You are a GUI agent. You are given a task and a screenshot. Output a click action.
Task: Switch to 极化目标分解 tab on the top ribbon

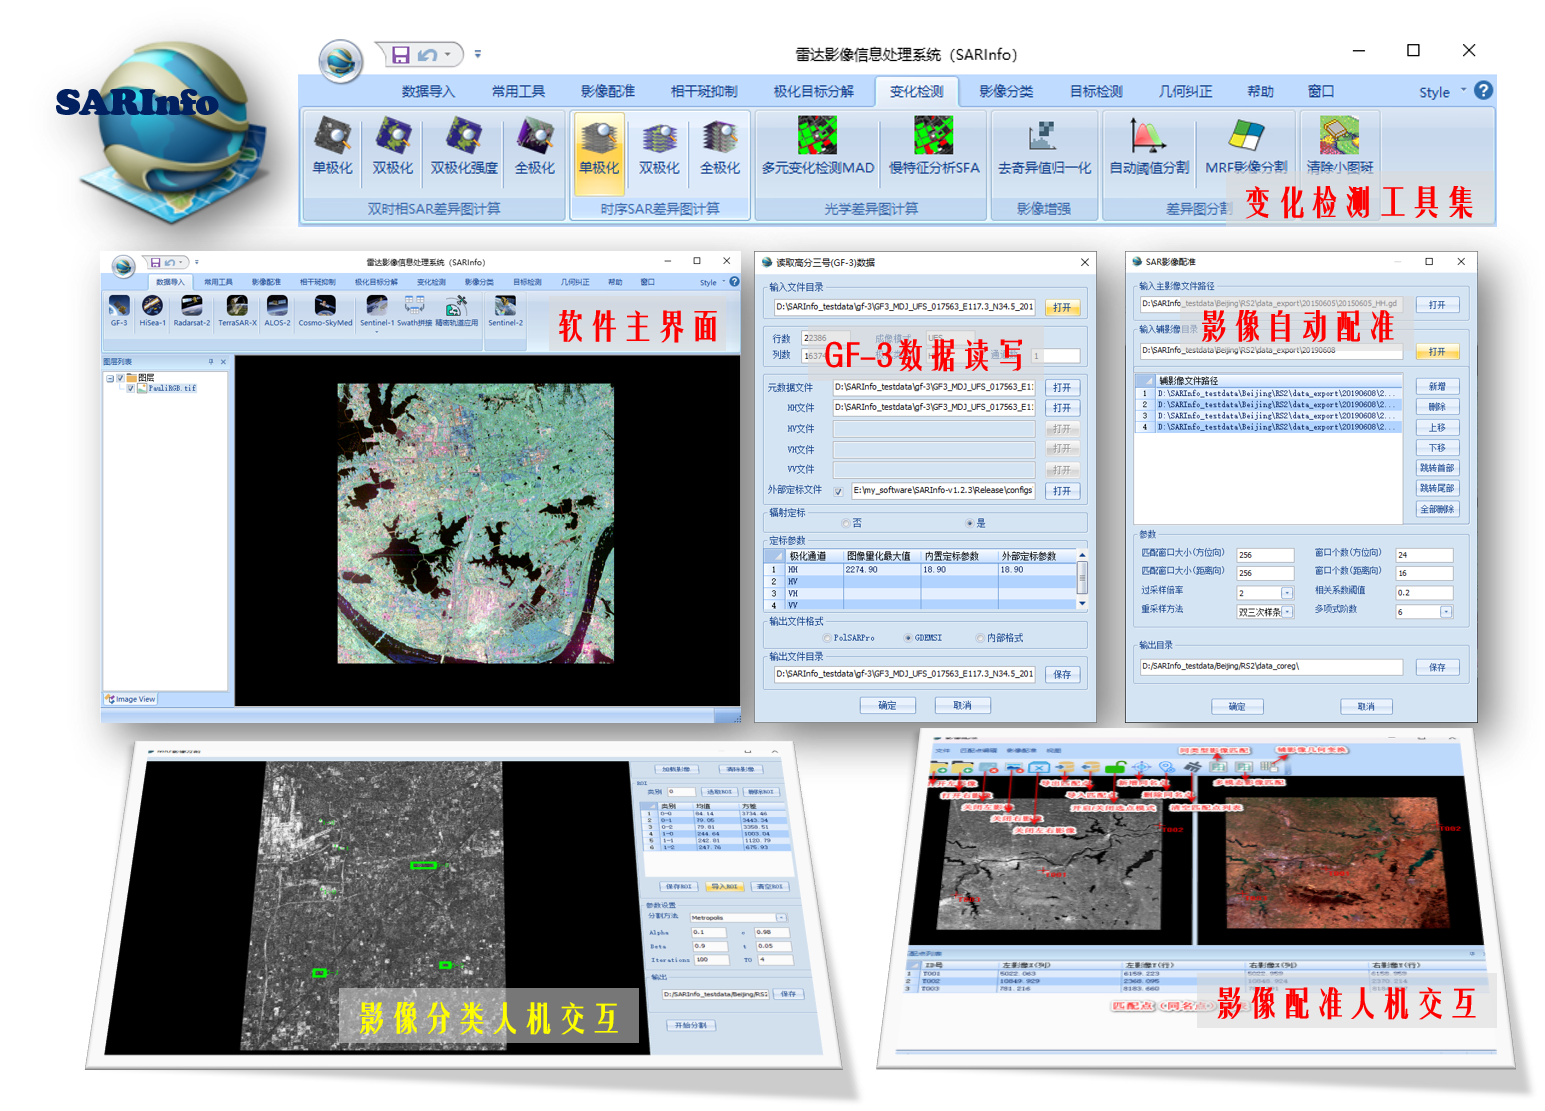tap(814, 92)
